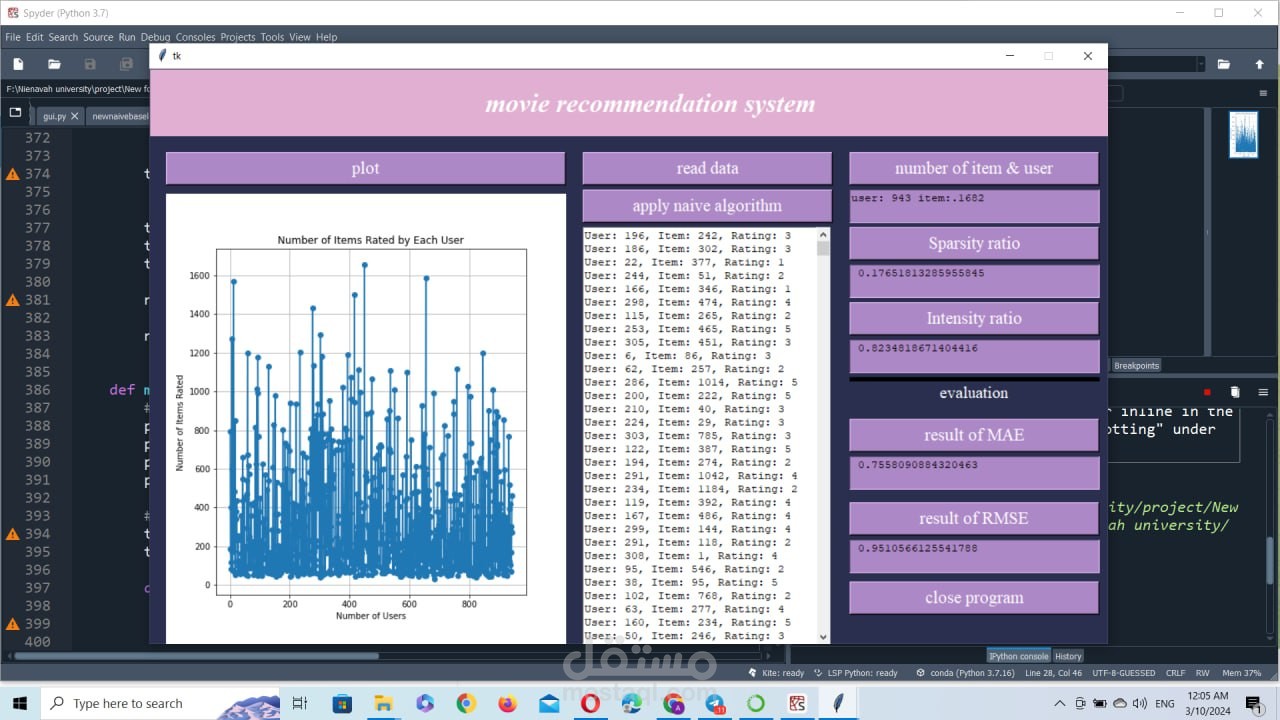1280x720 pixels.
Task: Click the red stop kernel button
Action: (1207, 392)
